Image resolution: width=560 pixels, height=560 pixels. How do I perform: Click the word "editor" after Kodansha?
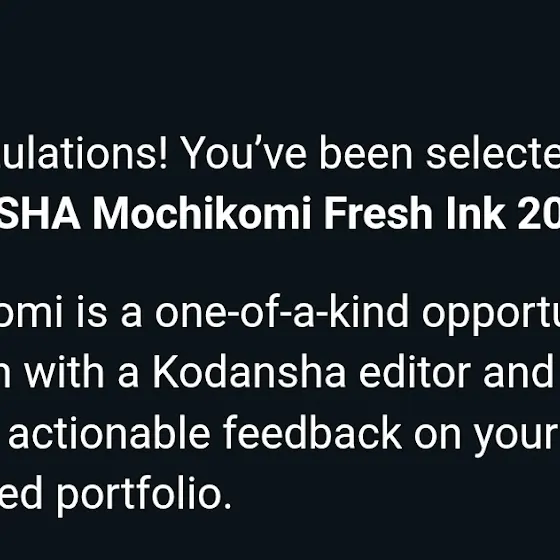[414, 372]
